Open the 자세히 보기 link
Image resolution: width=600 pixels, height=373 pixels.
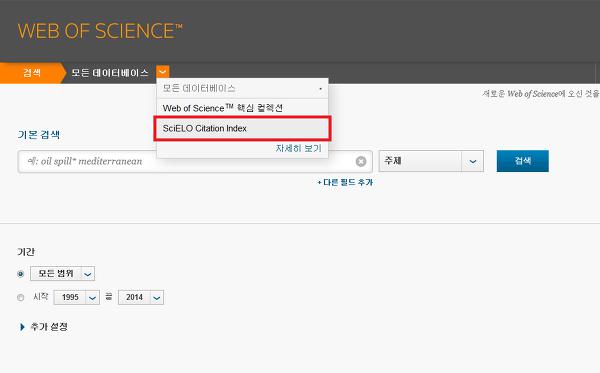click(x=298, y=148)
